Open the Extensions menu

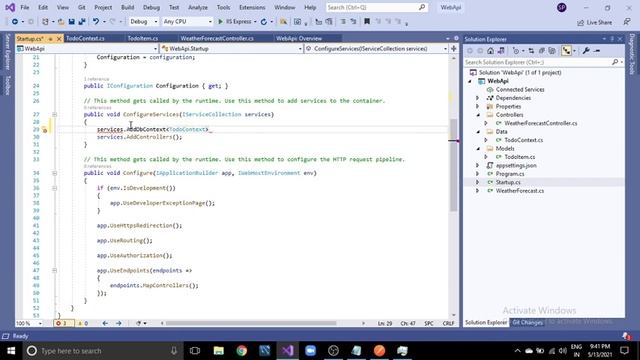[x=252, y=7]
